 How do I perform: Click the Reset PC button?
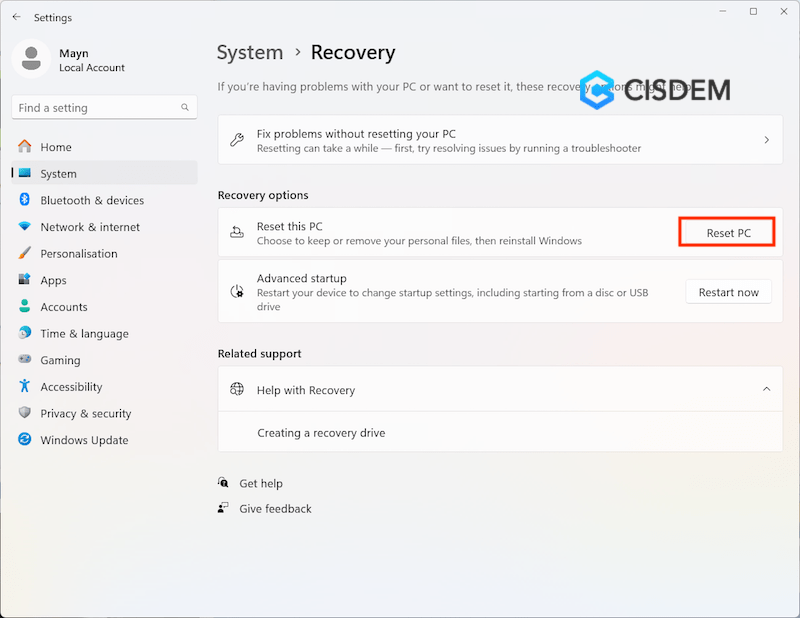(x=728, y=233)
